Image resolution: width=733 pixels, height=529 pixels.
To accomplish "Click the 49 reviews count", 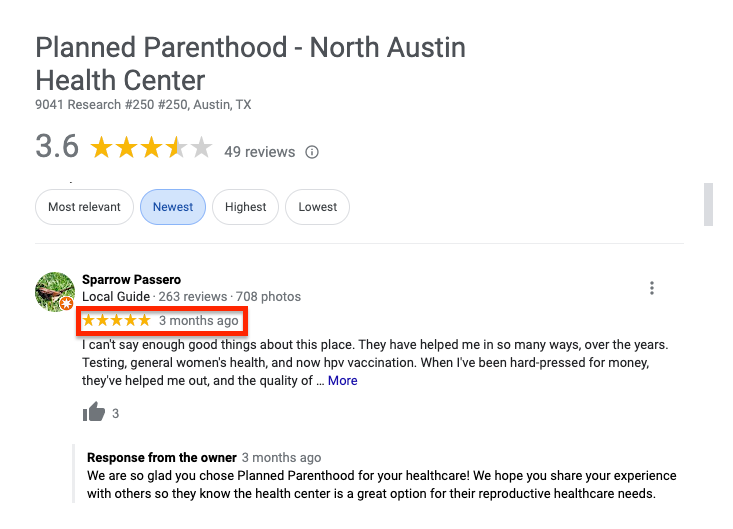I will pyautogui.click(x=259, y=152).
